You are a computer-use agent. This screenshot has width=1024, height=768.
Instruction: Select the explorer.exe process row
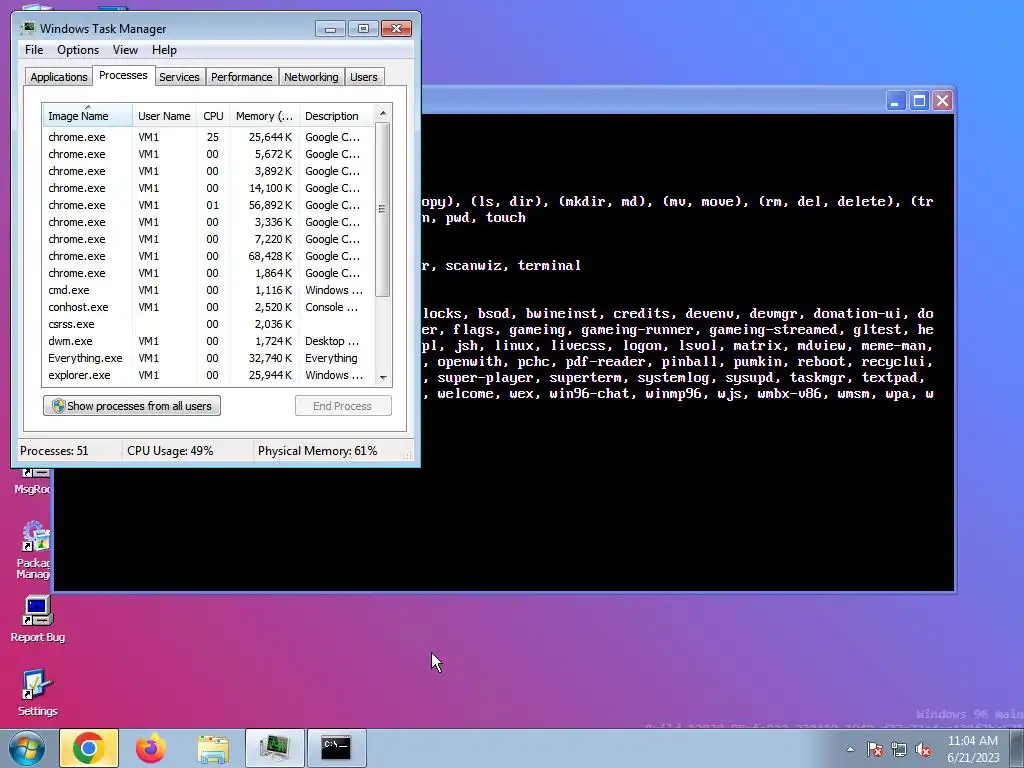208,375
